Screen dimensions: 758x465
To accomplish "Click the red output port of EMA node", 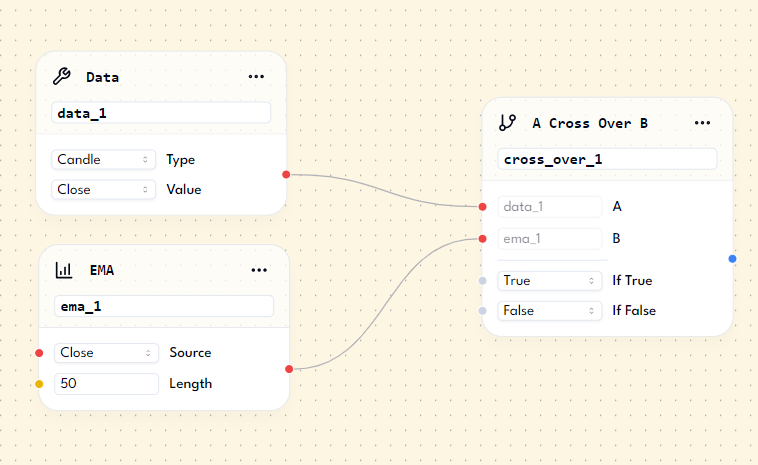I will click(289, 369).
